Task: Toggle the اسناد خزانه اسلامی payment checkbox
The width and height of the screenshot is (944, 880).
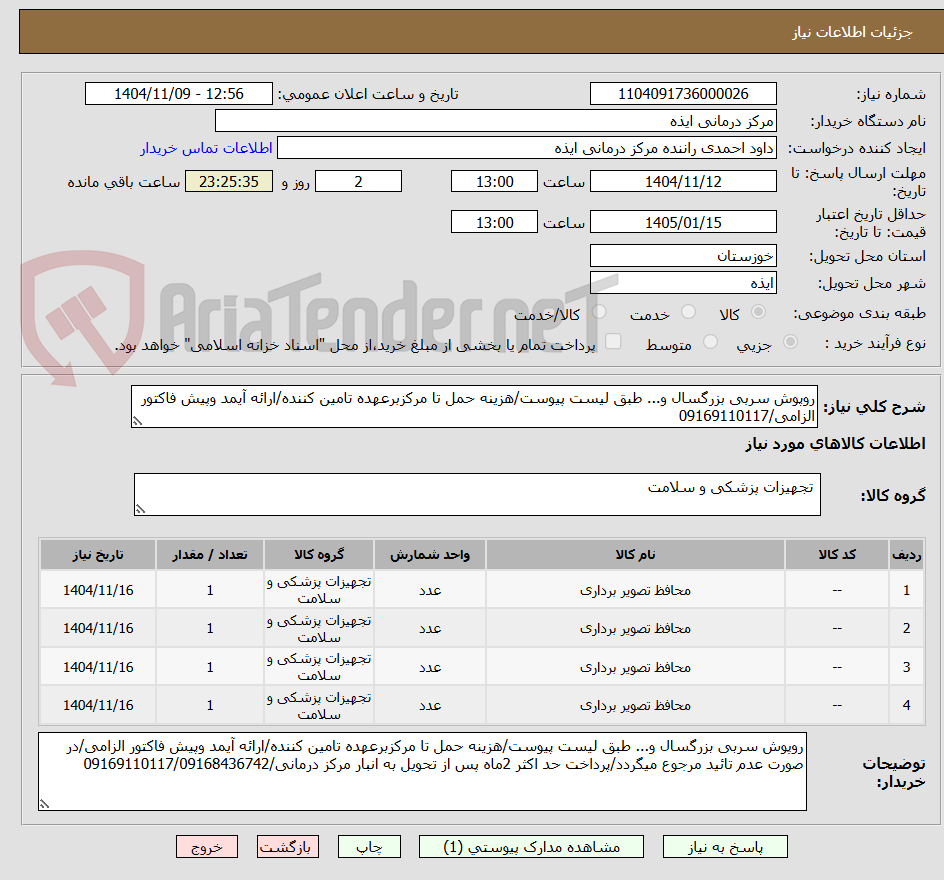Action: click(613, 341)
